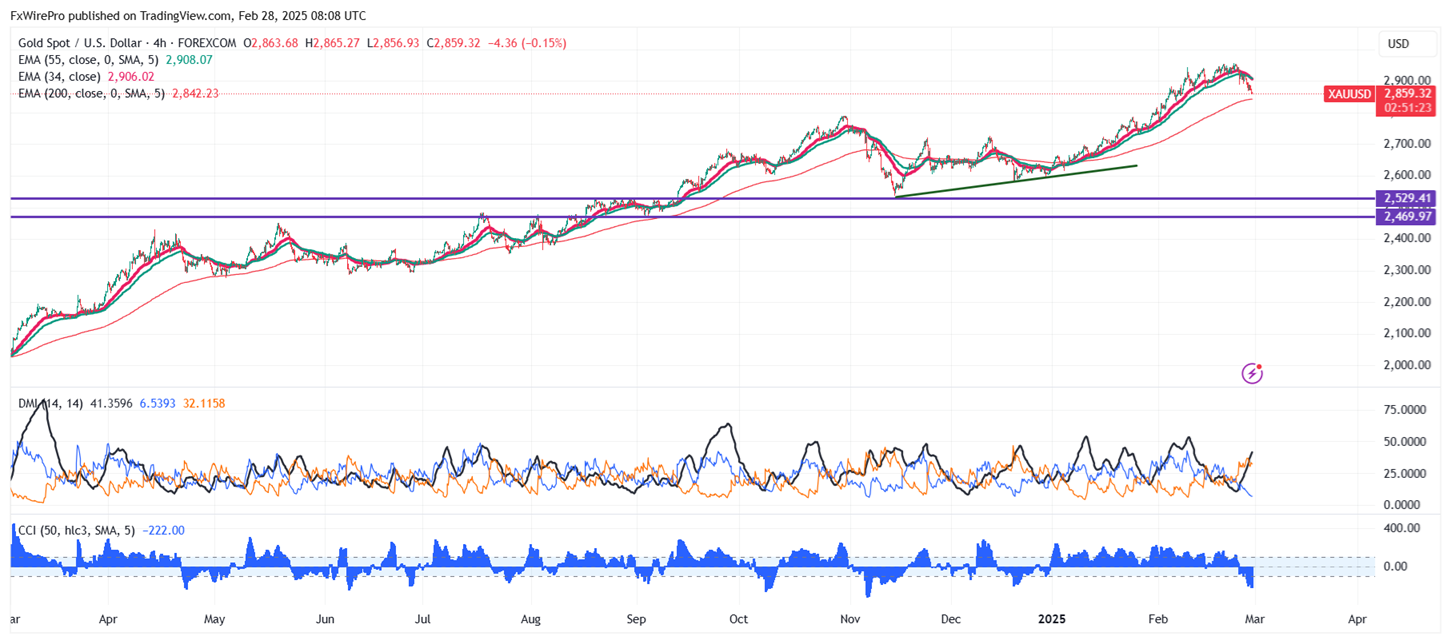
Task: Click the 2,529.41 horizontal line price label
Action: coord(1405,198)
